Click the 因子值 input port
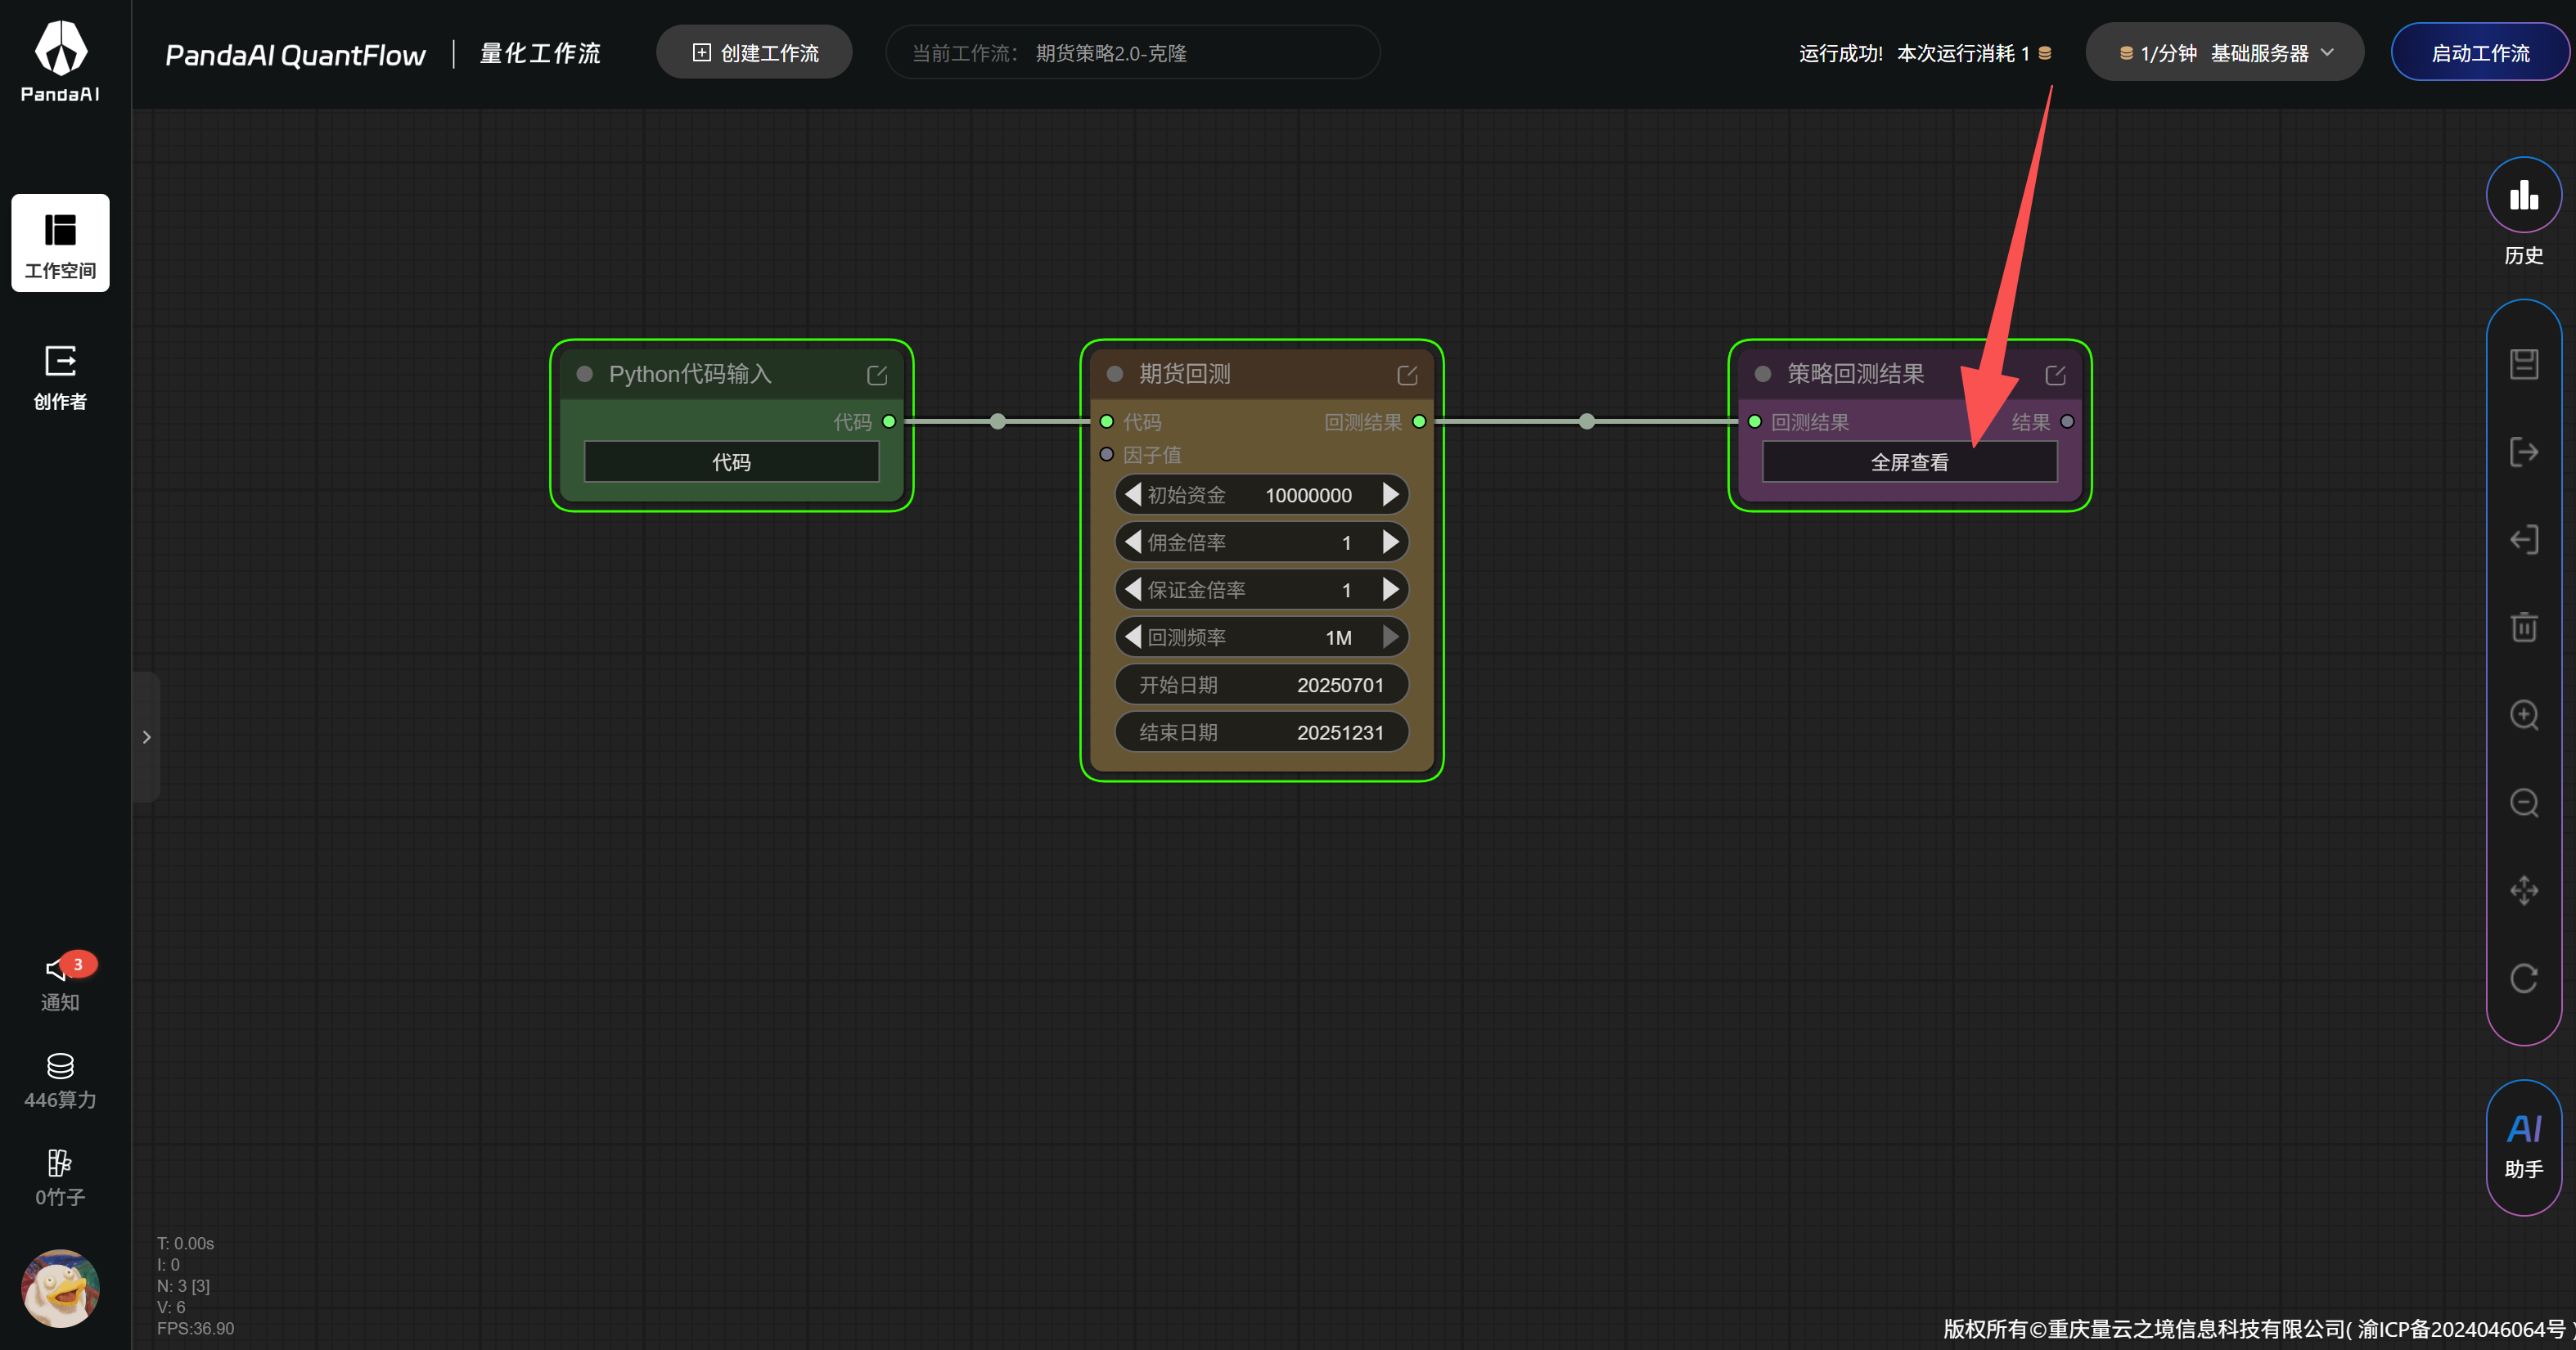Image resolution: width=2576 pixels, height=1350 pixels. click(1107, 455)
